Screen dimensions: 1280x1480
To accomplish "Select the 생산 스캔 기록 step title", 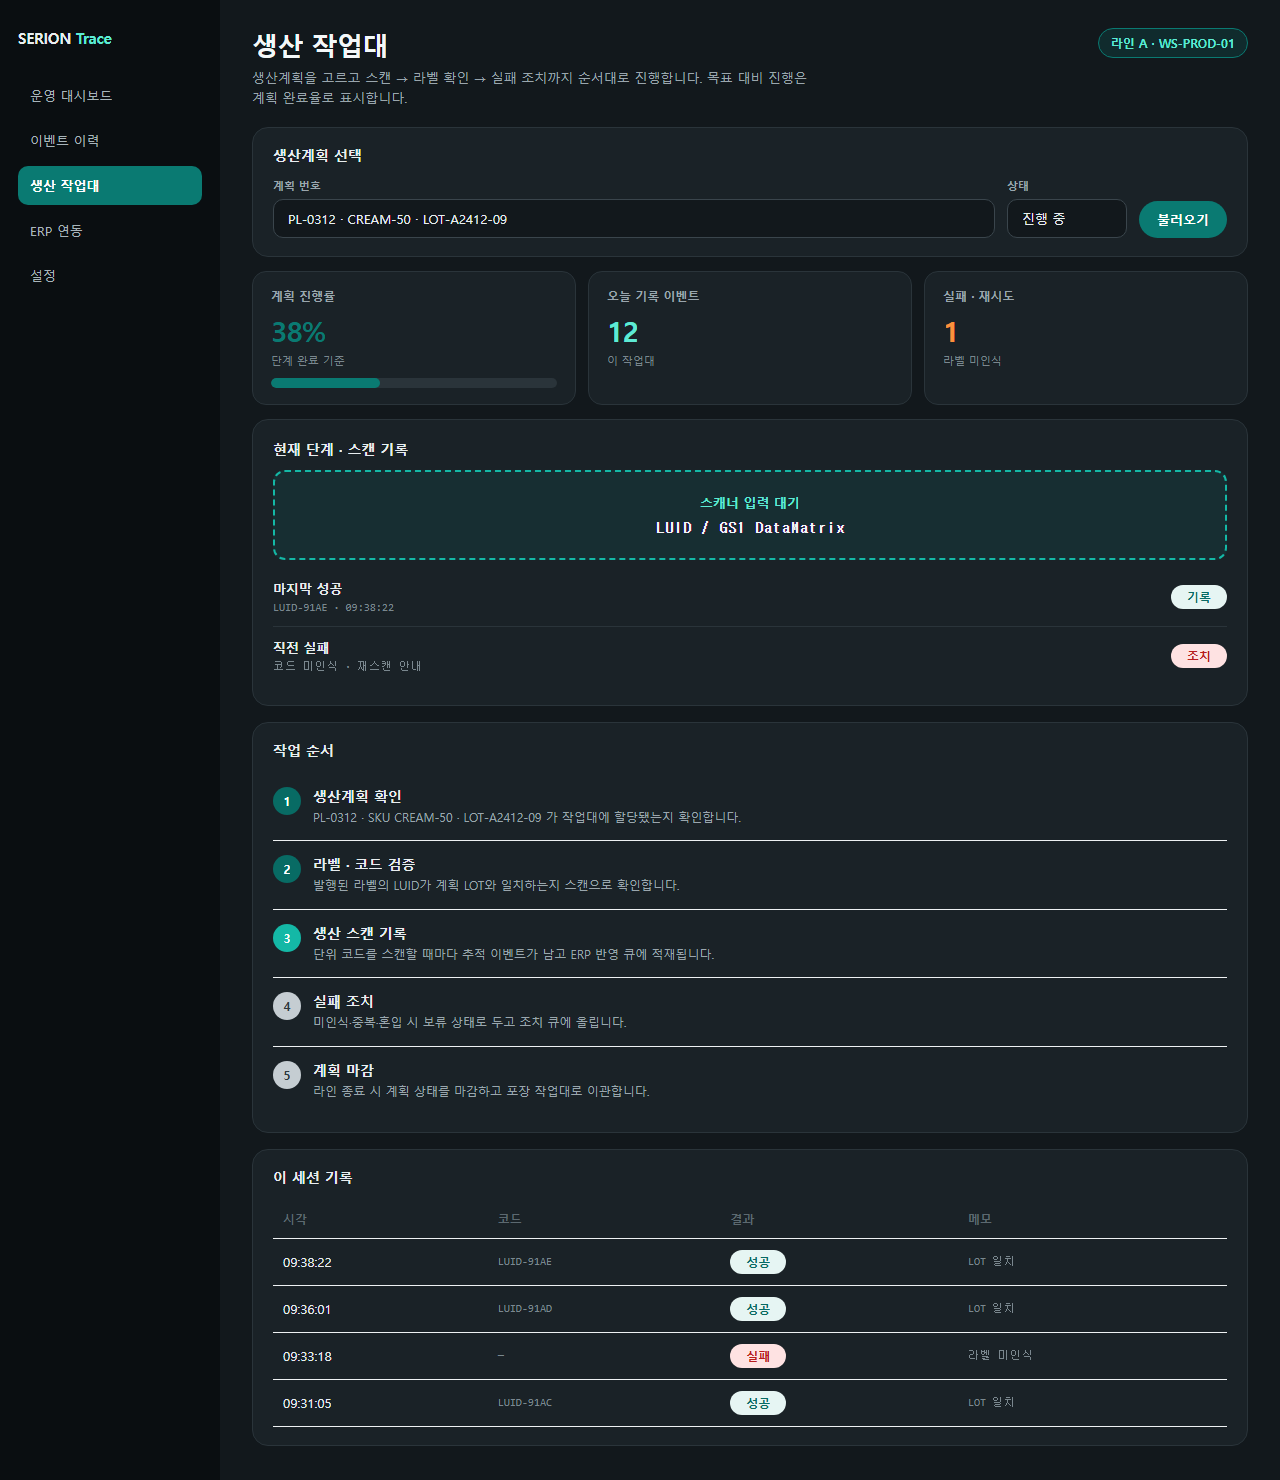I will pyautogui.click(x=360, y=933).
